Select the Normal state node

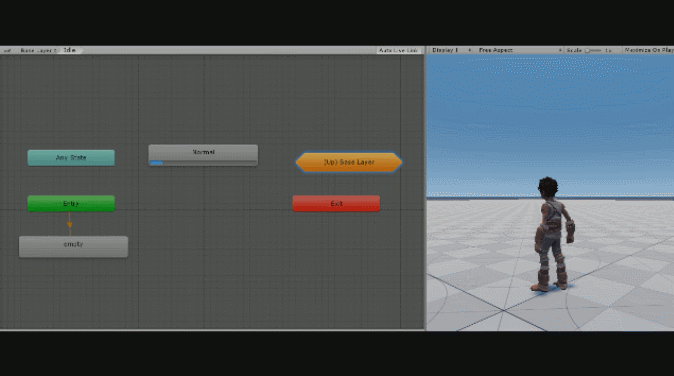[203, 155]
